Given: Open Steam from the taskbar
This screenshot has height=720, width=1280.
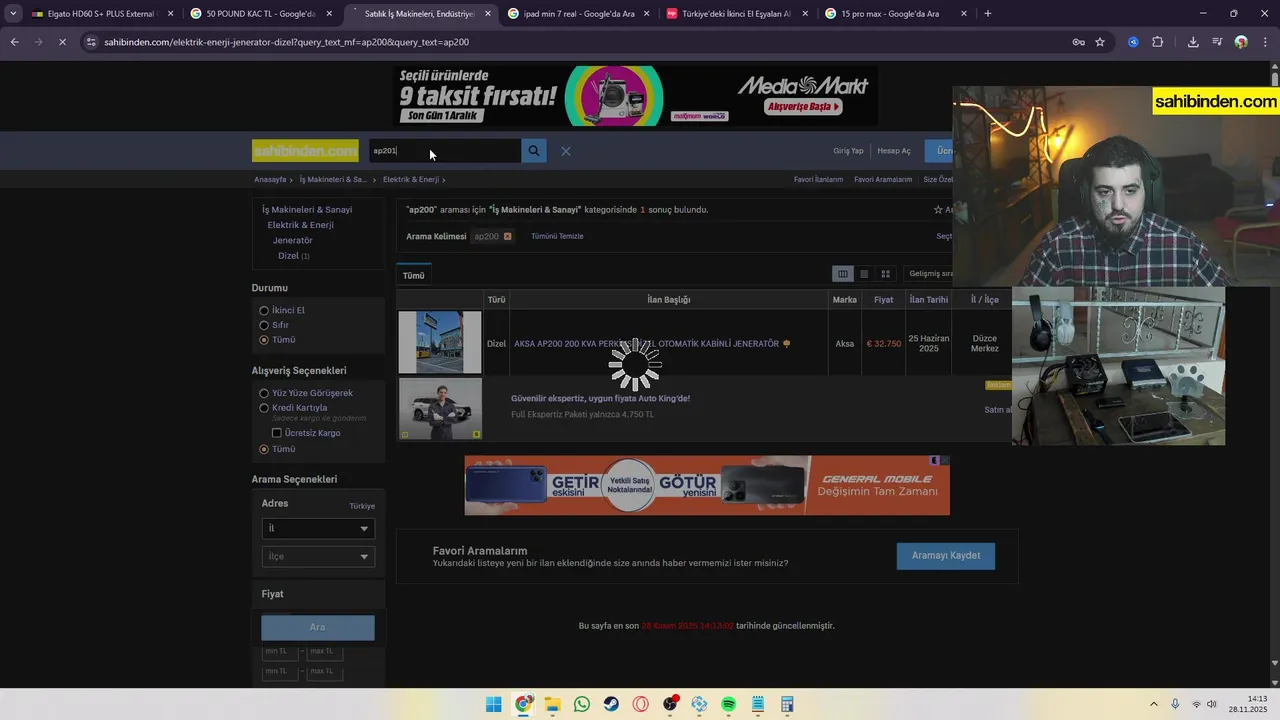Looking at the screenshot, I should pos(611,705).
